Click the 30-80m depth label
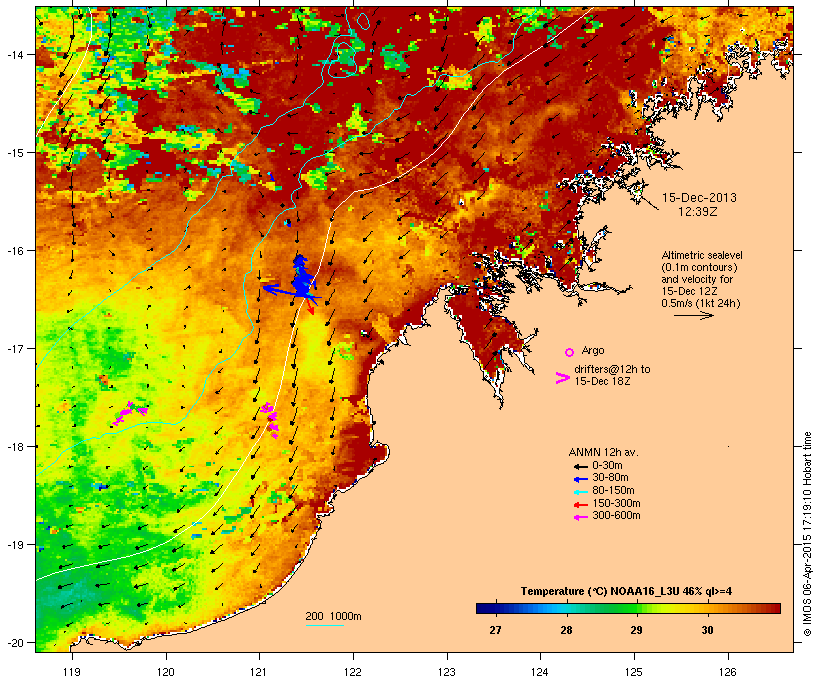Image resolution: width=820 pixels, height=680 pixels. [x=610, y=478]
